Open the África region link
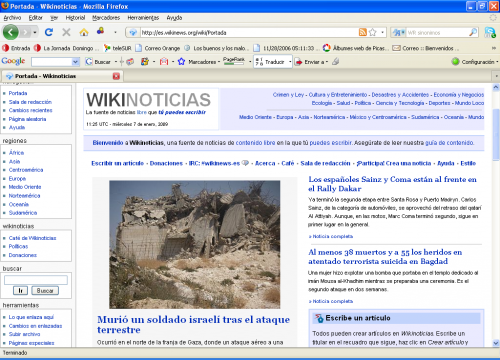 pos(16,153)
